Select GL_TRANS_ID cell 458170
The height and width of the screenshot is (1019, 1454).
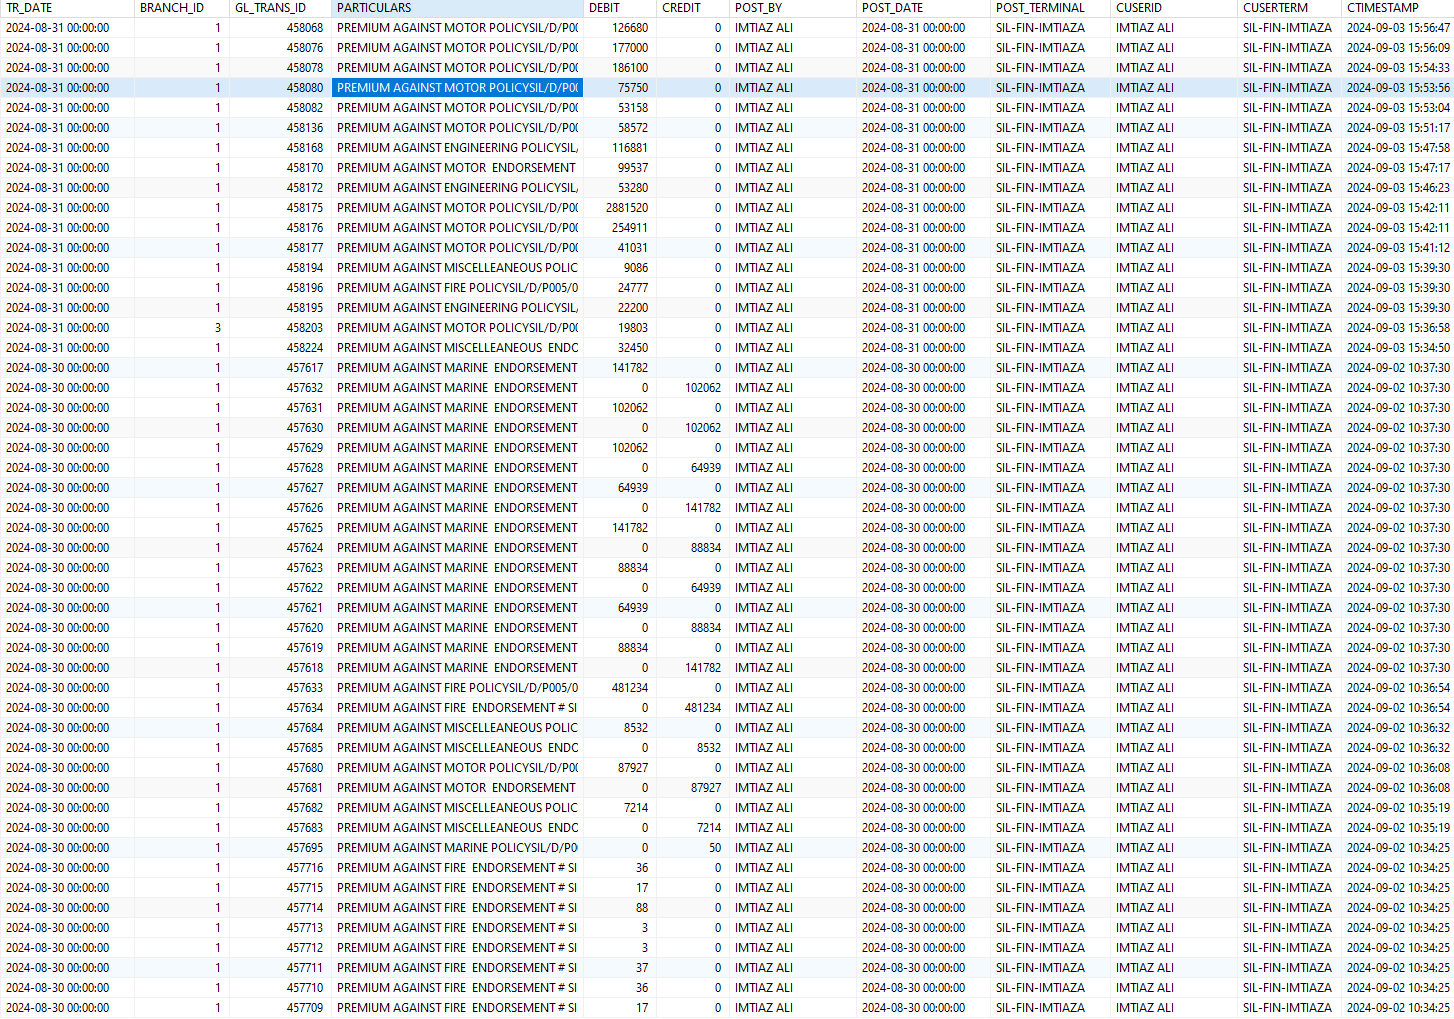coord(305,168)
